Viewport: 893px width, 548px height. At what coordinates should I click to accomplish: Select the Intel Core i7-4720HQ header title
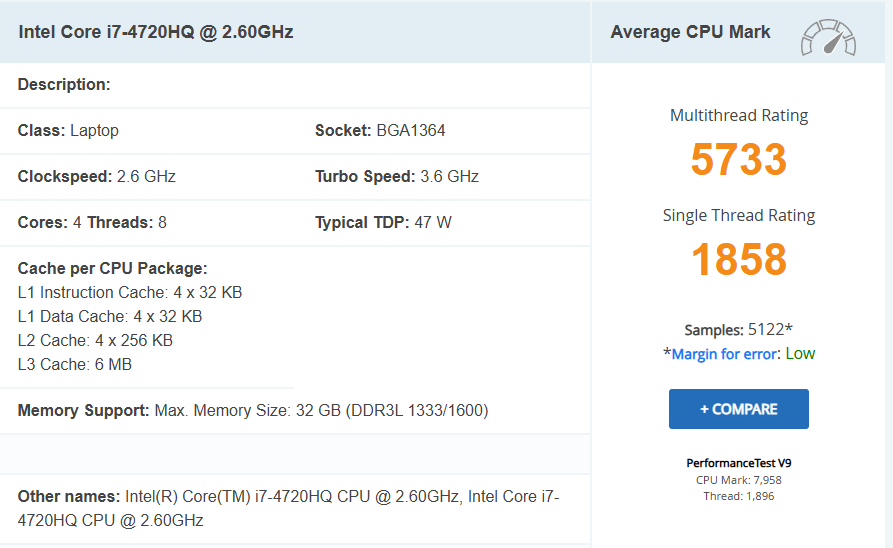(156, 32)
